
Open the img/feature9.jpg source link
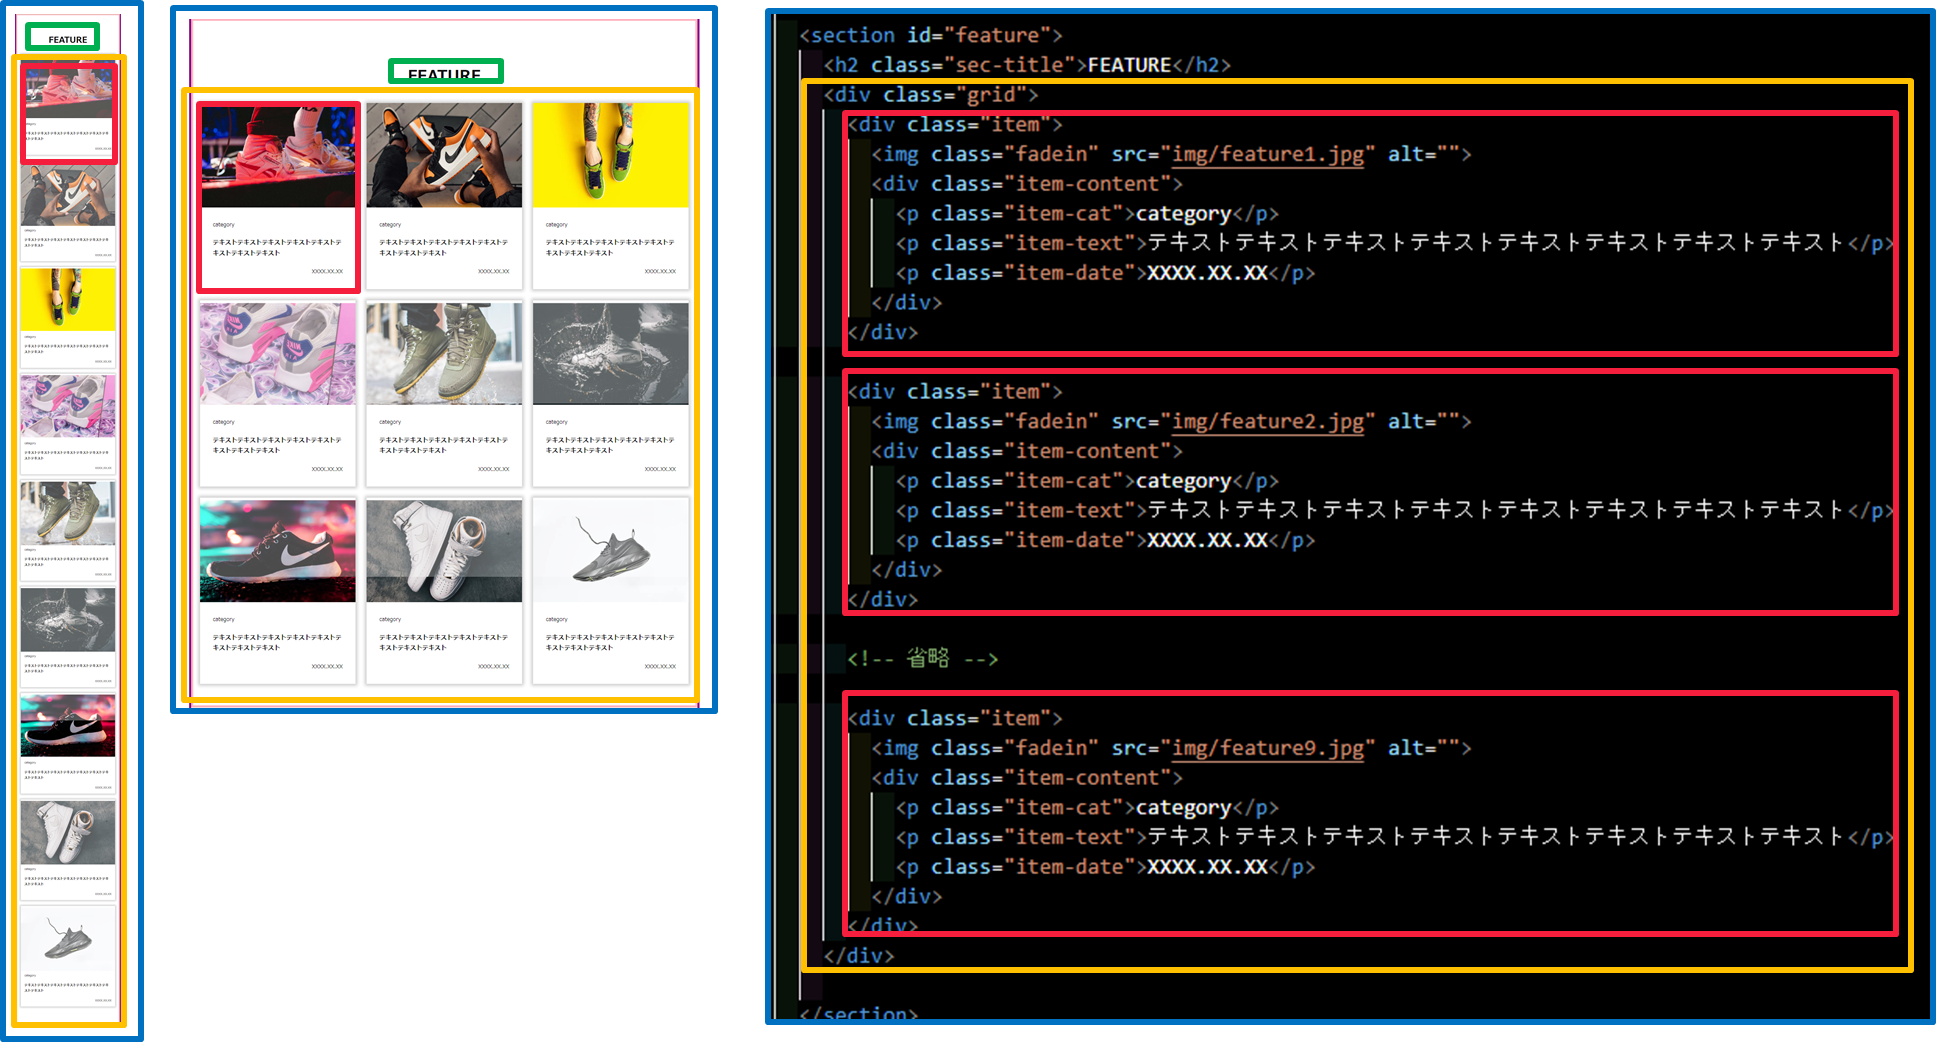[x=1266, y=748]
